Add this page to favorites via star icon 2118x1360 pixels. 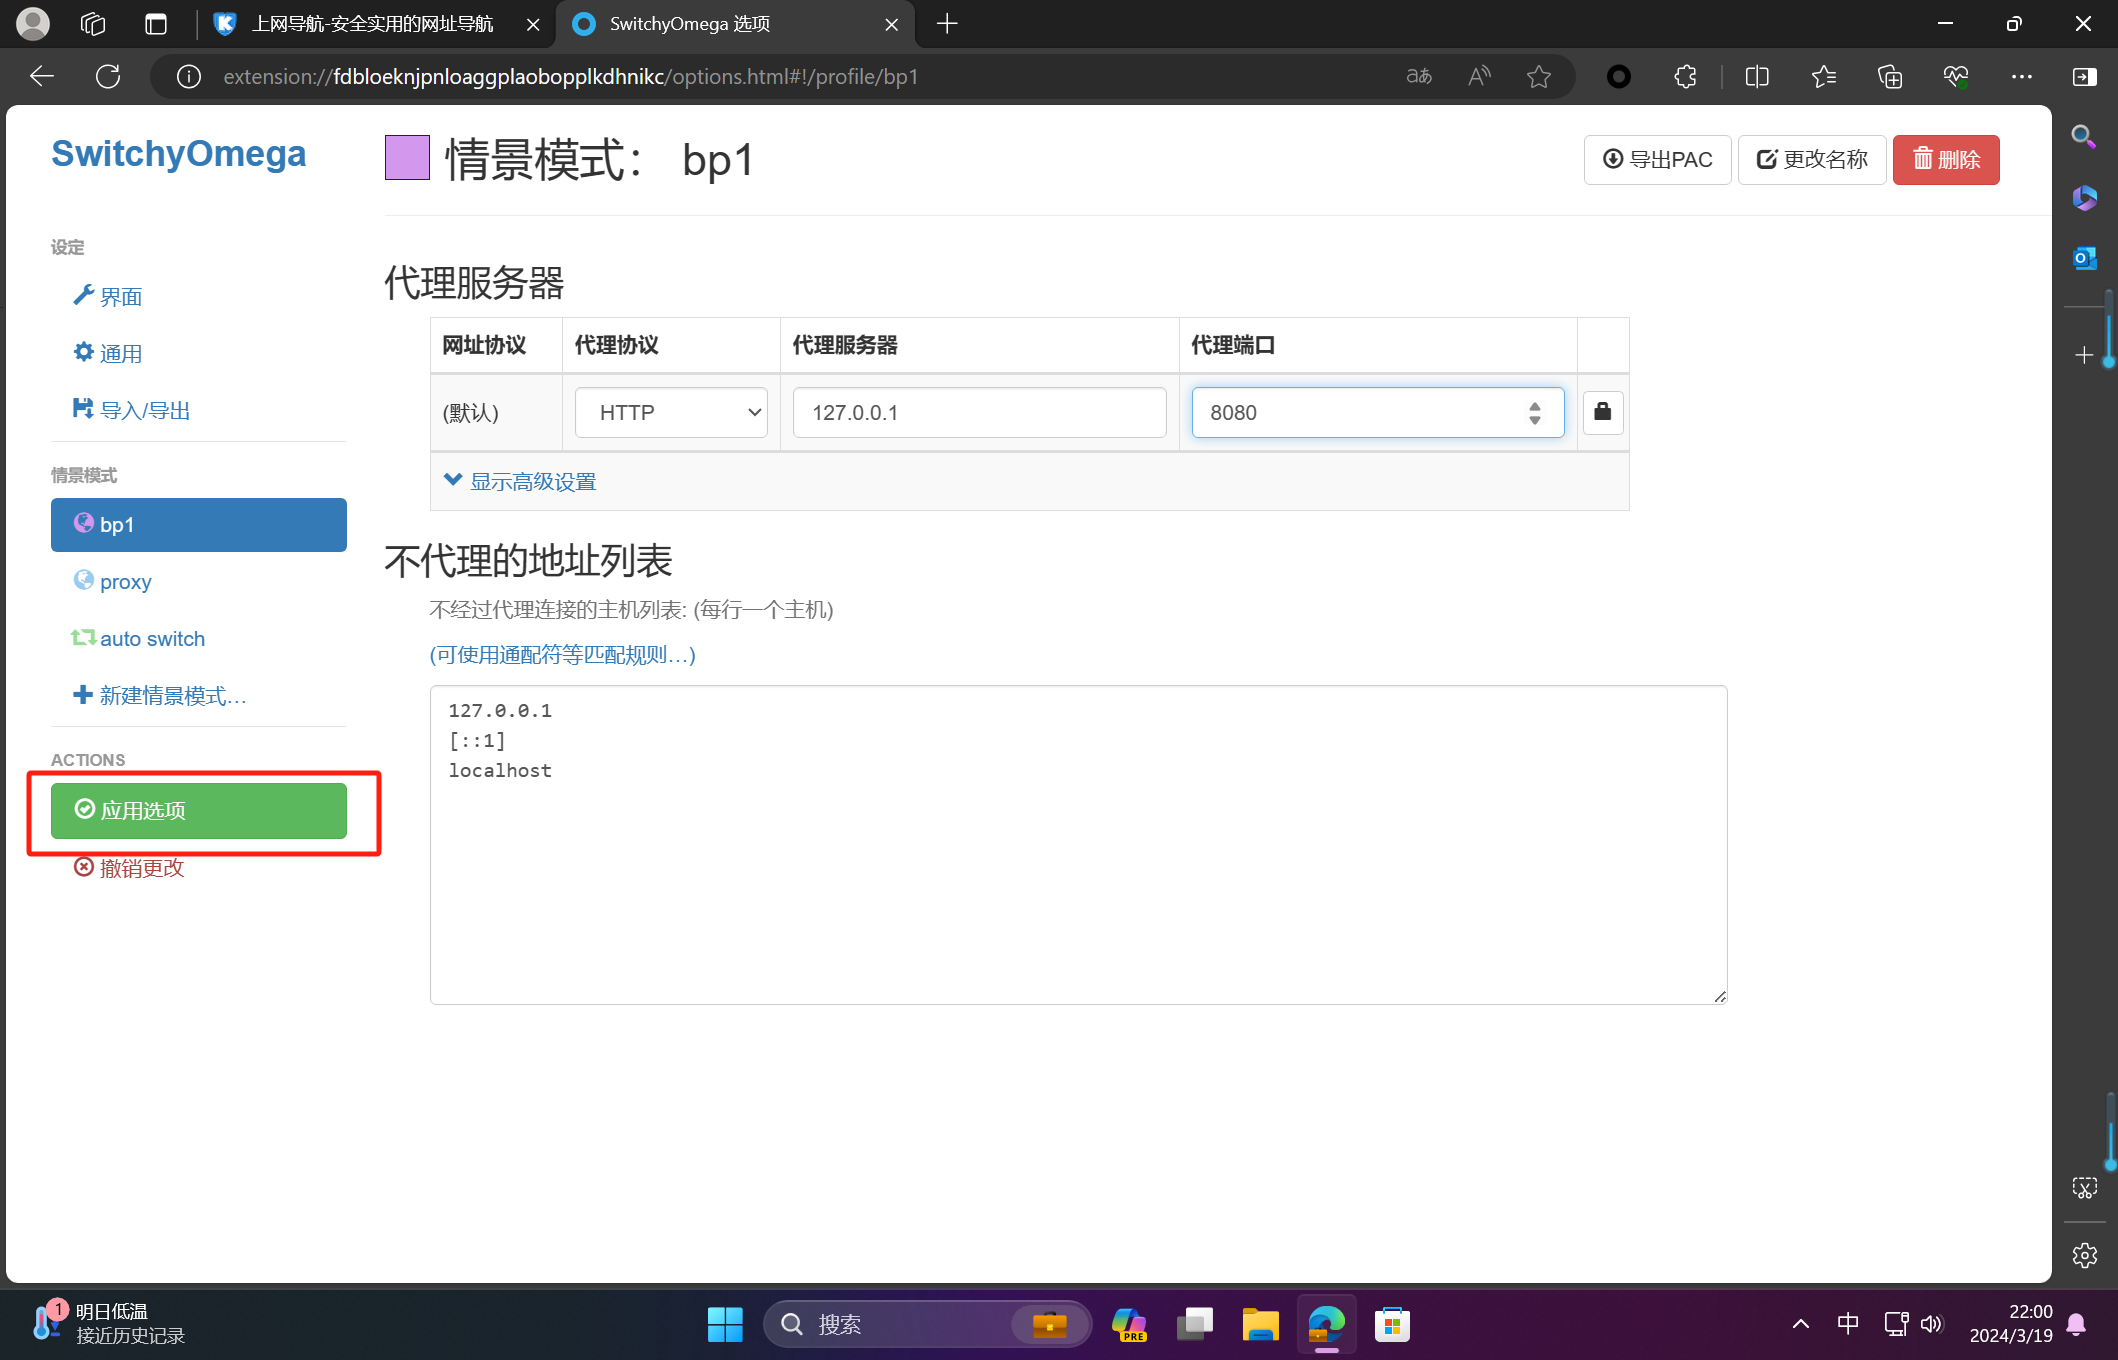tap(1539, 76)
